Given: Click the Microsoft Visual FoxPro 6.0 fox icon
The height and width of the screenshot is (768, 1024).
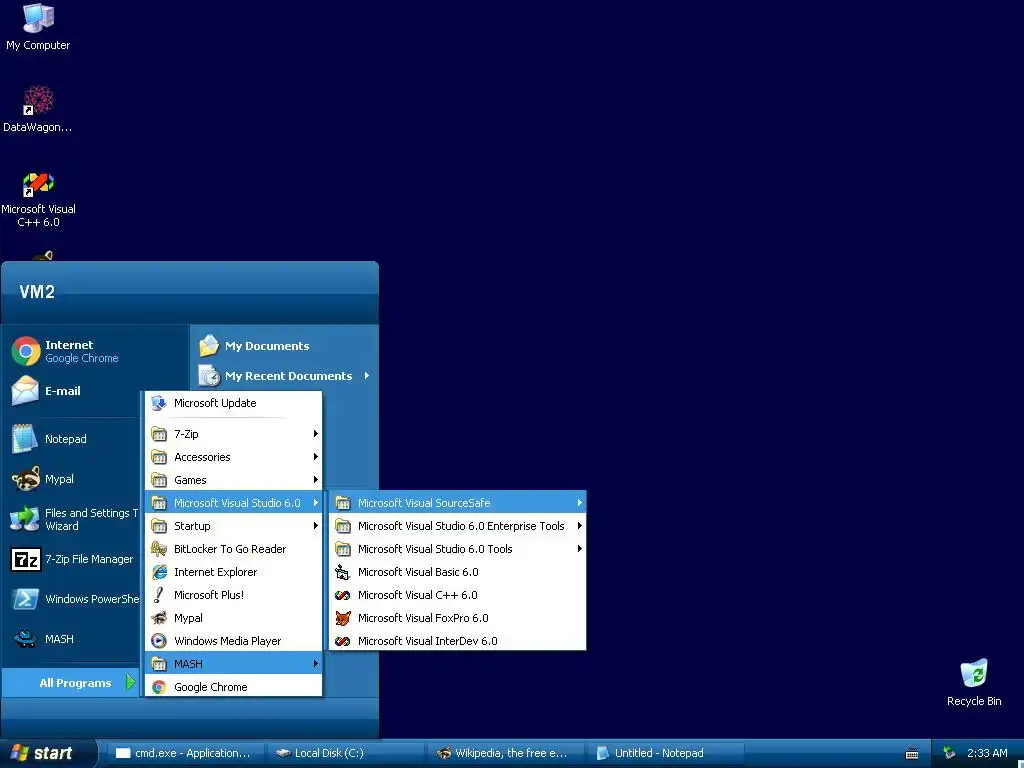Looking at the screenshot, I should coord(343,618).
